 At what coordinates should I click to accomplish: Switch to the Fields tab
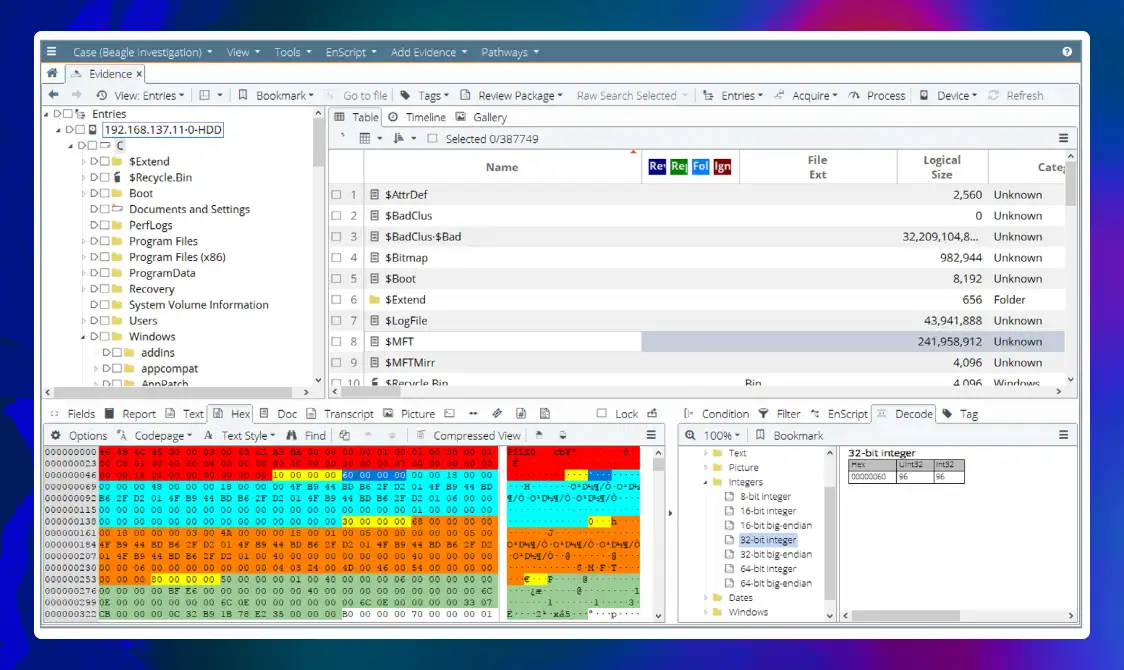pos(72,413)
